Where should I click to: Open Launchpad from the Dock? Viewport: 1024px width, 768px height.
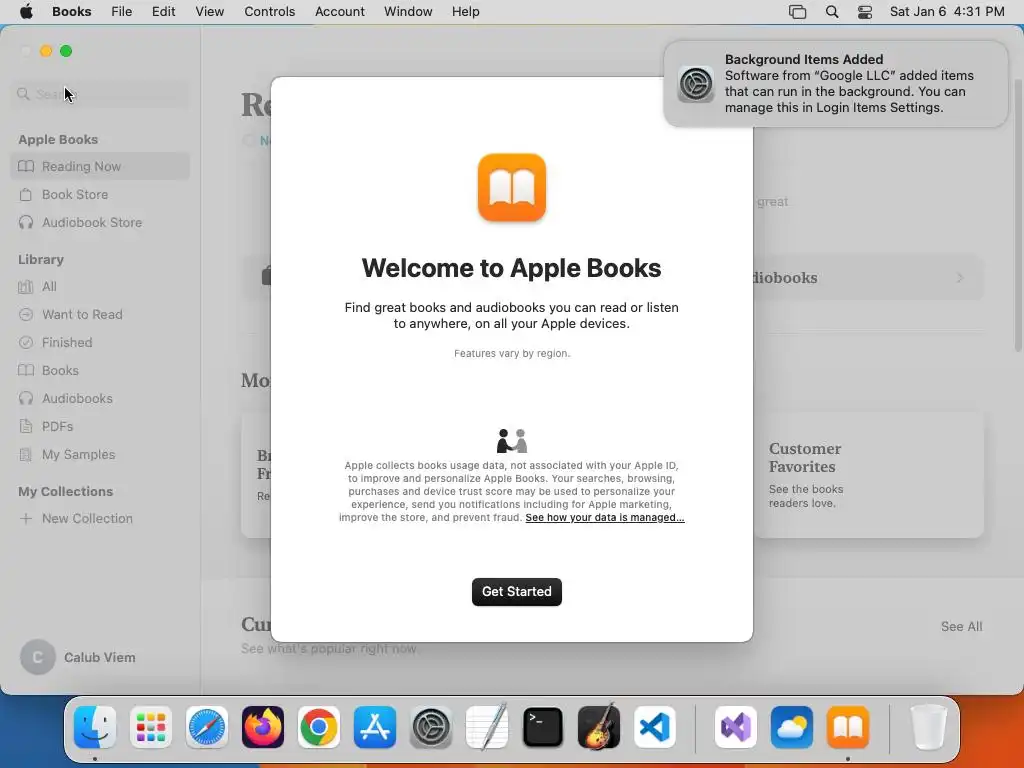coord(151,728)
